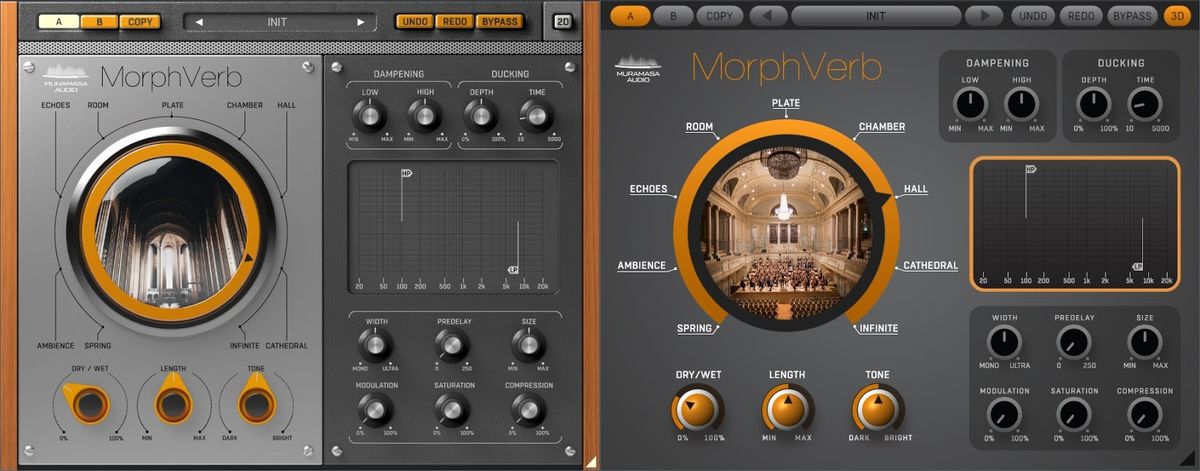Click REDO in the left view
The height and width of the screenshot is (471, 1200).
click(454, 21)
